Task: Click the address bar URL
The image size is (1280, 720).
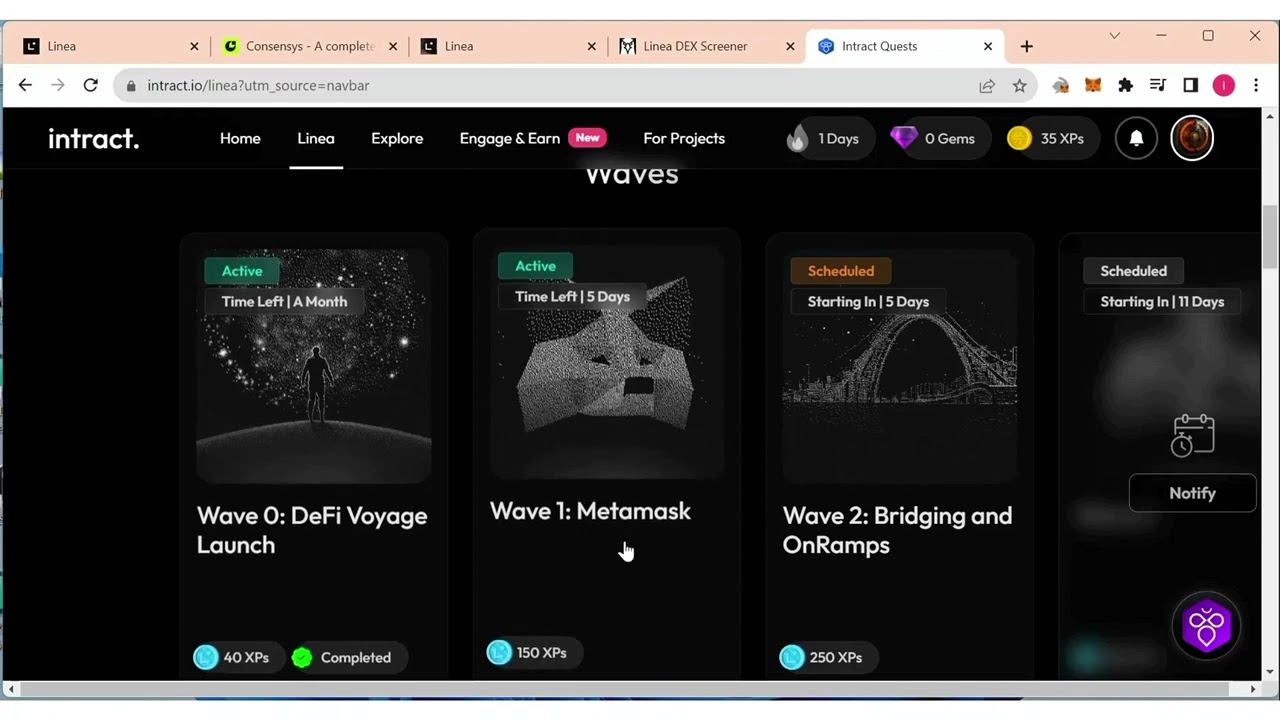Action: click(258, 86)
